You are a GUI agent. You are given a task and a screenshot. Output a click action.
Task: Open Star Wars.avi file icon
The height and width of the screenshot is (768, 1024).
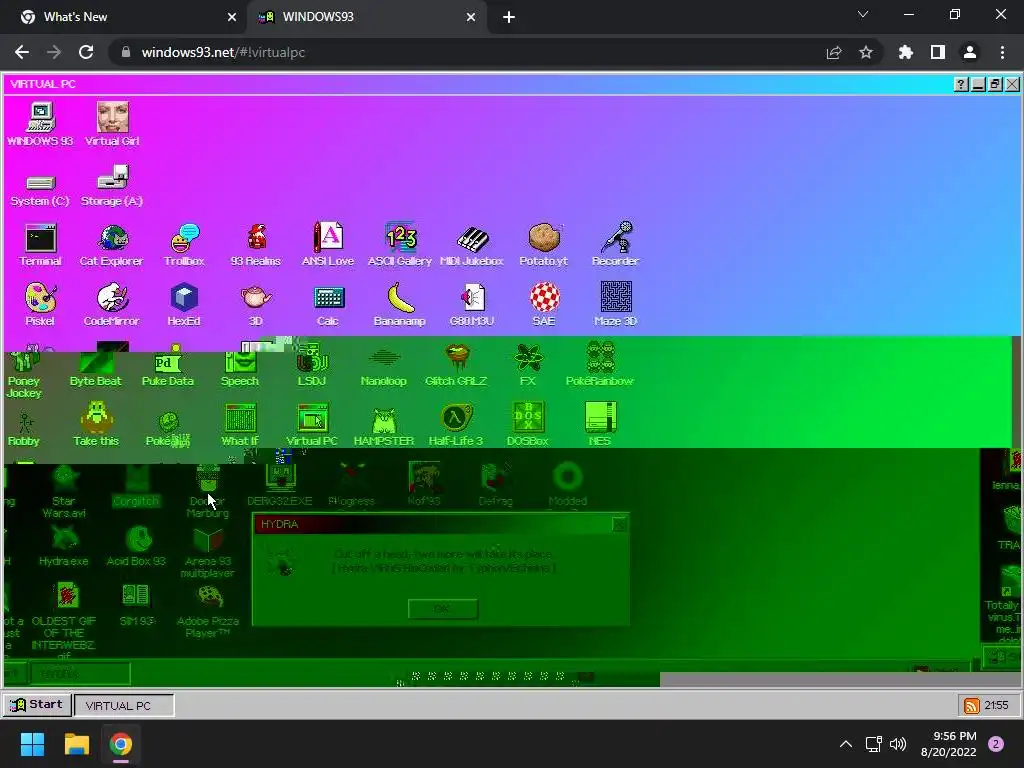click(x=63, y=491)
